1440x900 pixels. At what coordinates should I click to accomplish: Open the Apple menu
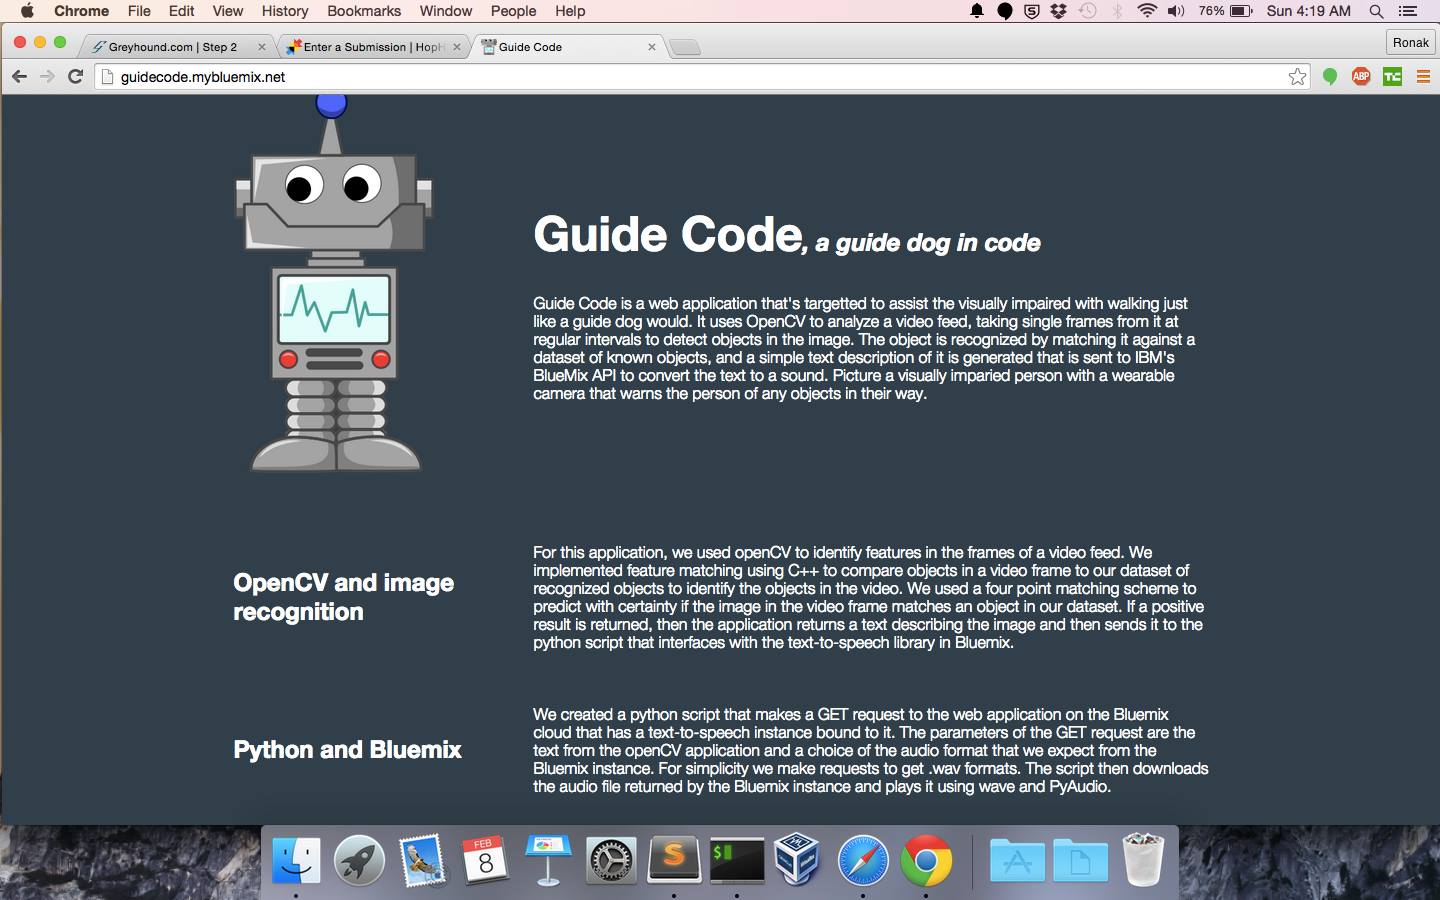coord(27,11)
